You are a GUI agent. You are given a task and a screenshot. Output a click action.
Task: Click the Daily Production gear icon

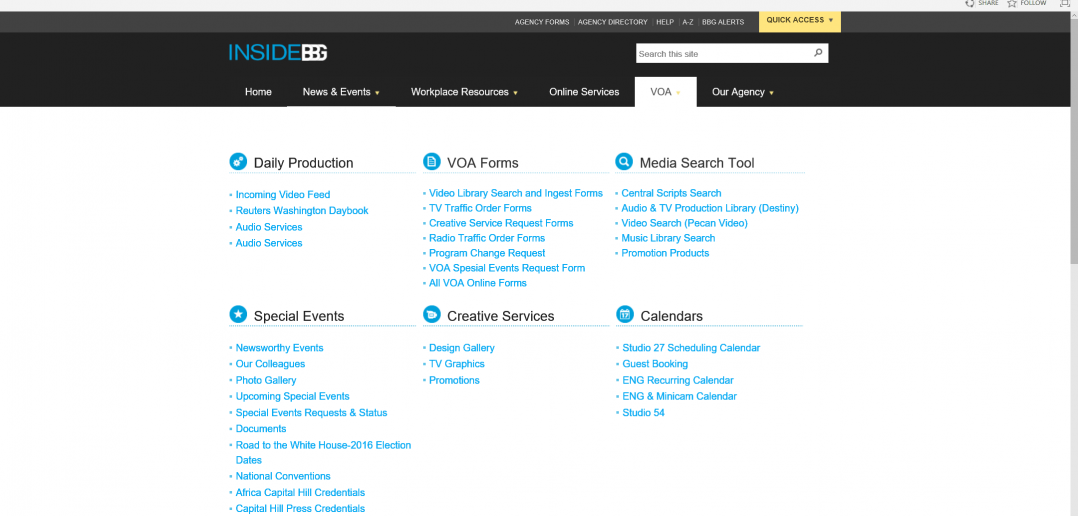click(x=238, y=161)
